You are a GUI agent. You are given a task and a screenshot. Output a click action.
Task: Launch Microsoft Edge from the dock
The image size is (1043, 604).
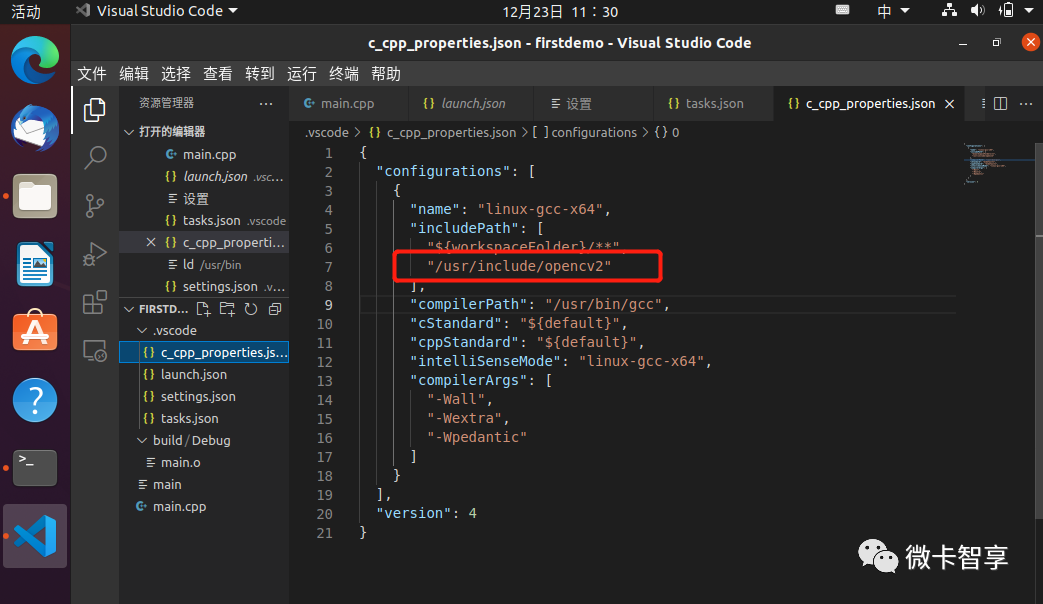[35, 61]
